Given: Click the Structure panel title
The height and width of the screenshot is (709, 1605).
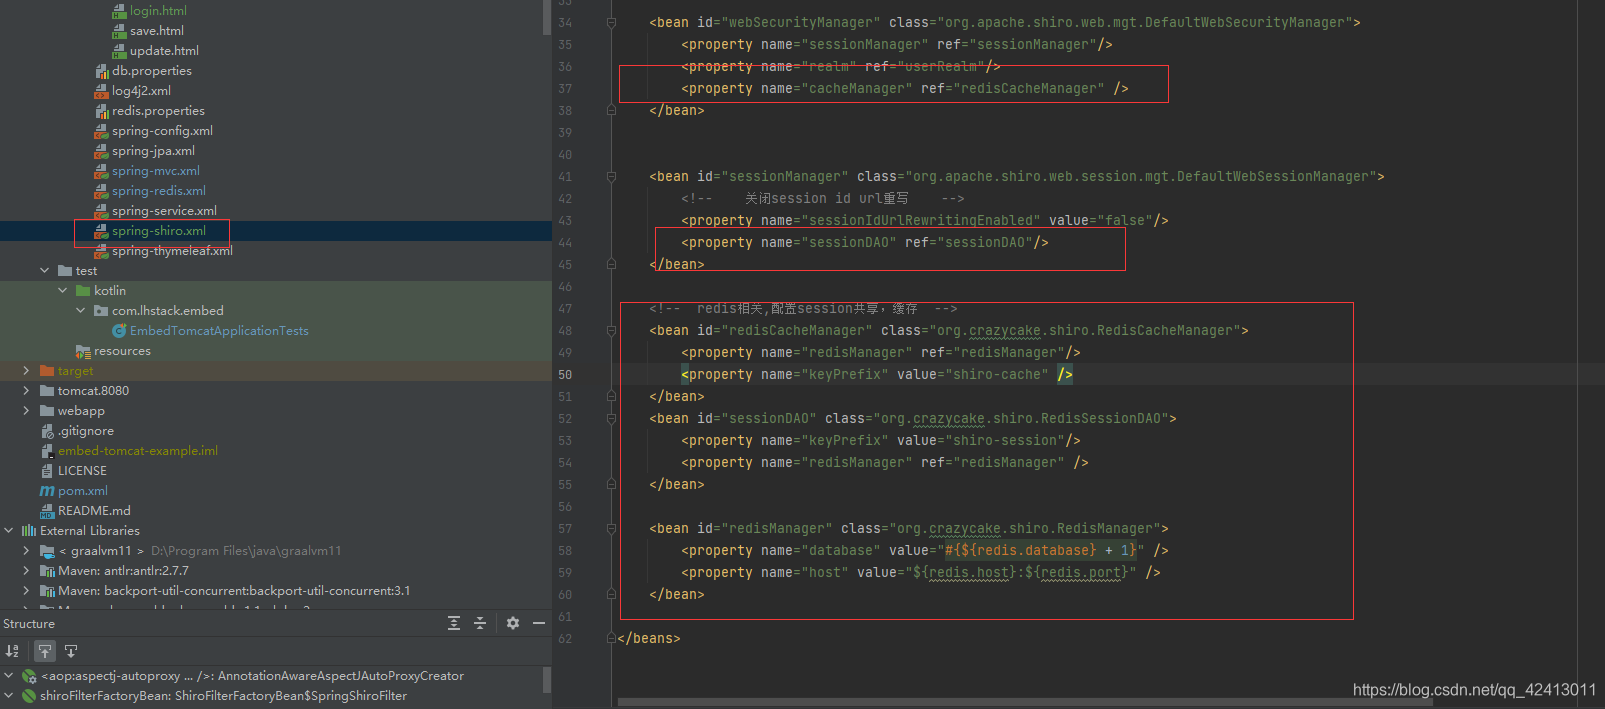Looking at the screenshot, I should click(29, 624).
